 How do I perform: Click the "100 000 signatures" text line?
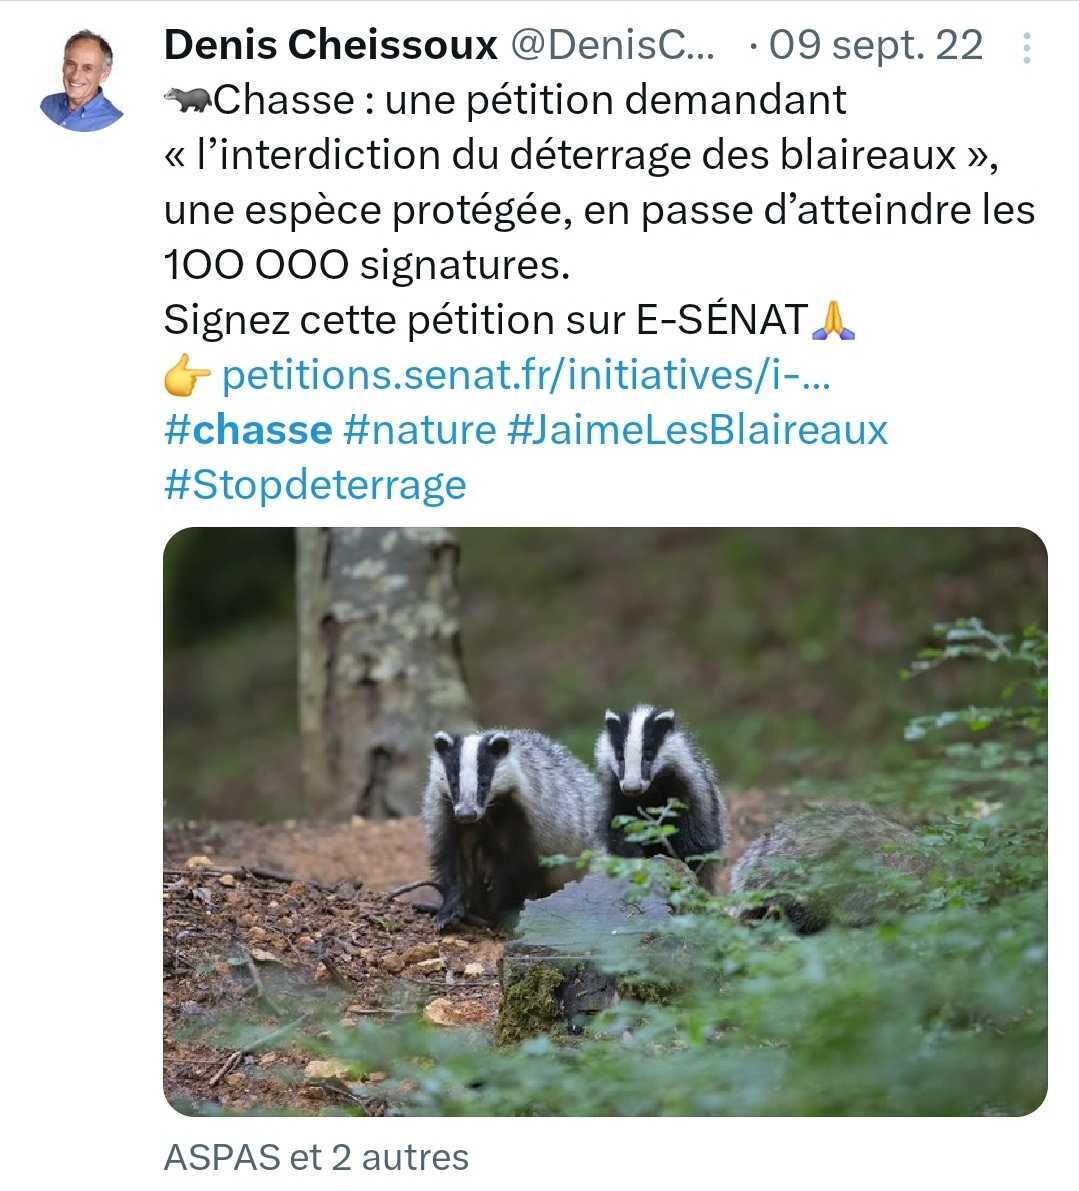pos(365,265)
